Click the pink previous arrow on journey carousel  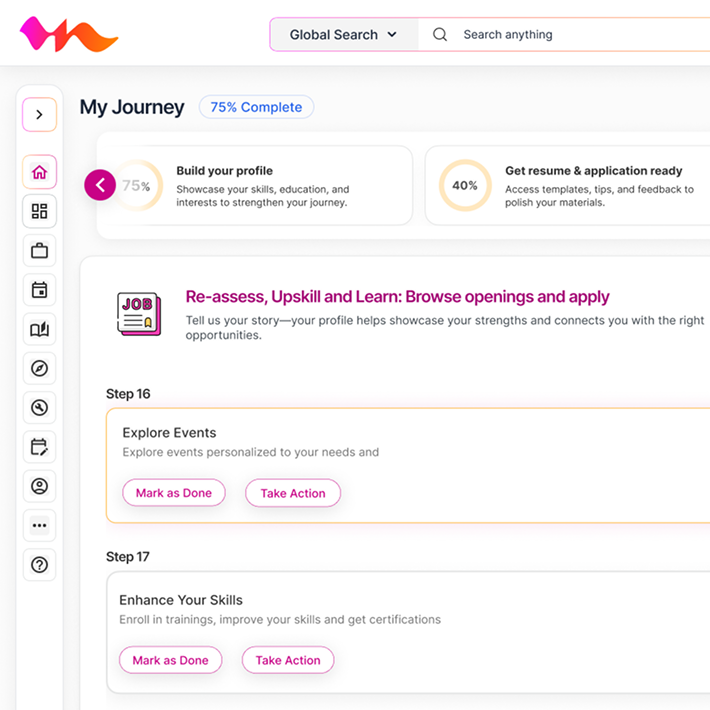[x=100, y=185]
